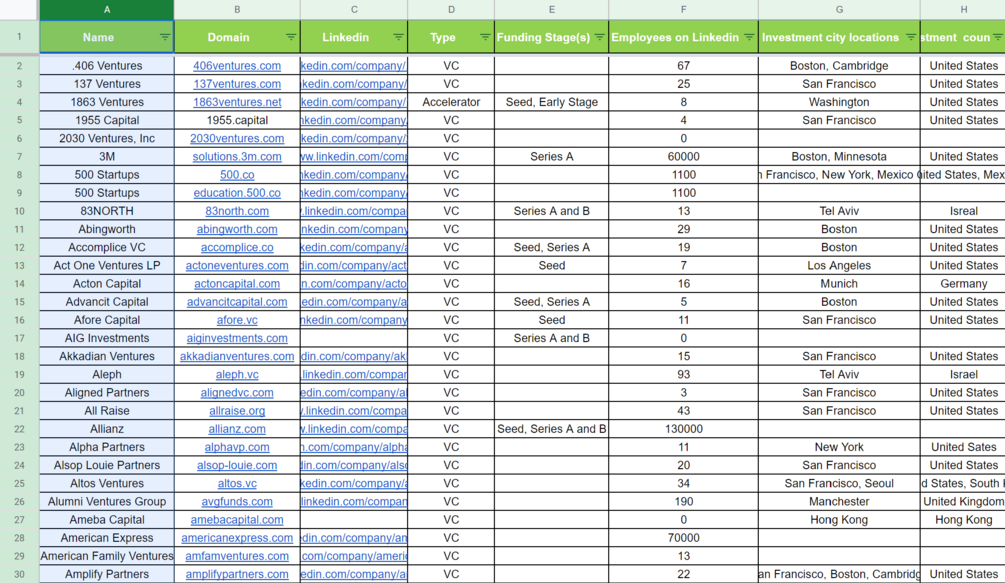Select the 'Accelerator' type cell
The image size is (1005, 583).
tap(451, 102)
